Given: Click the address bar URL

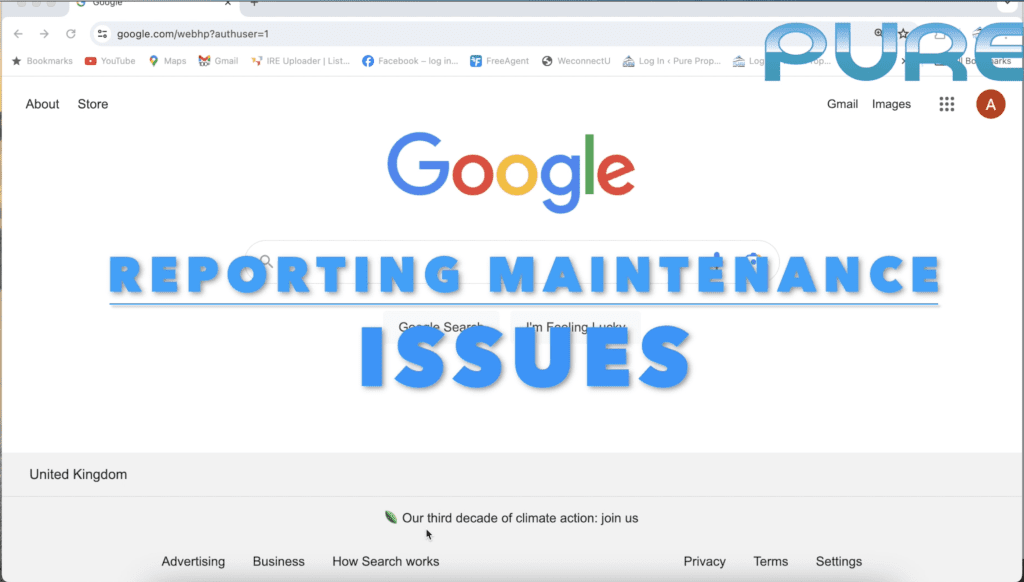Looking at the screenshot, I should click(193, 34).
